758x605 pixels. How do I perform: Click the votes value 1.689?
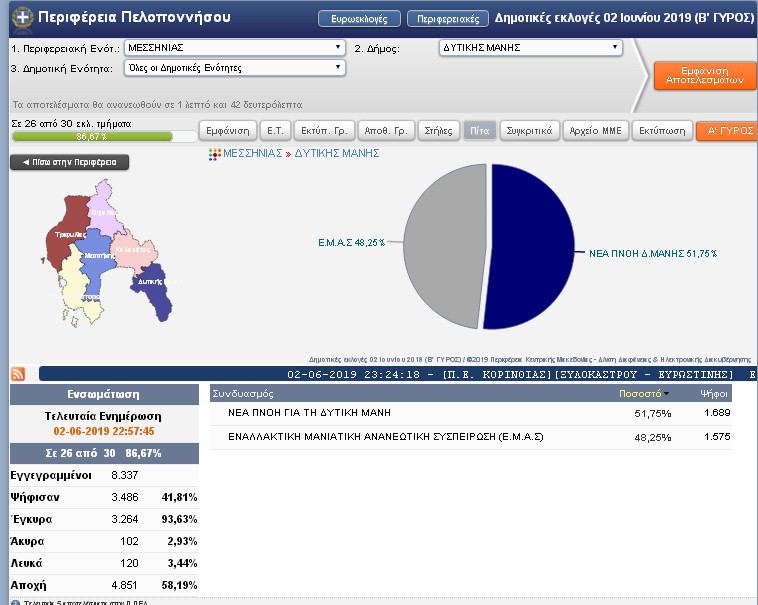[x=717, y=413]
